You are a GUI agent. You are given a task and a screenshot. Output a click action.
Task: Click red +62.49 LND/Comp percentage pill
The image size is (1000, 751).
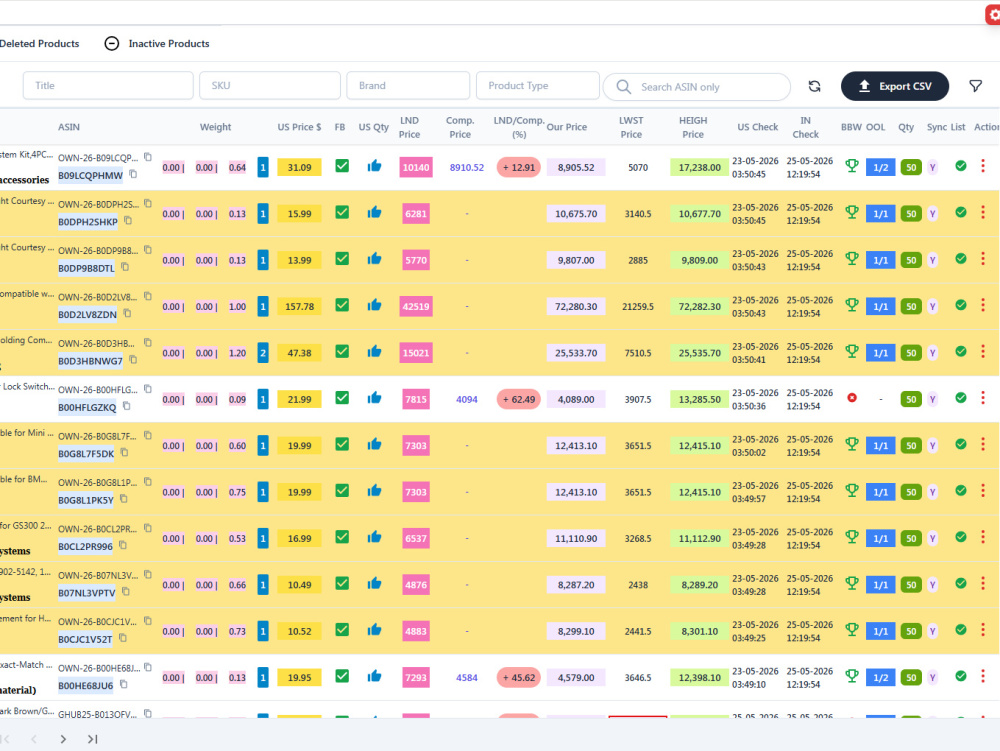pos(518,399)
